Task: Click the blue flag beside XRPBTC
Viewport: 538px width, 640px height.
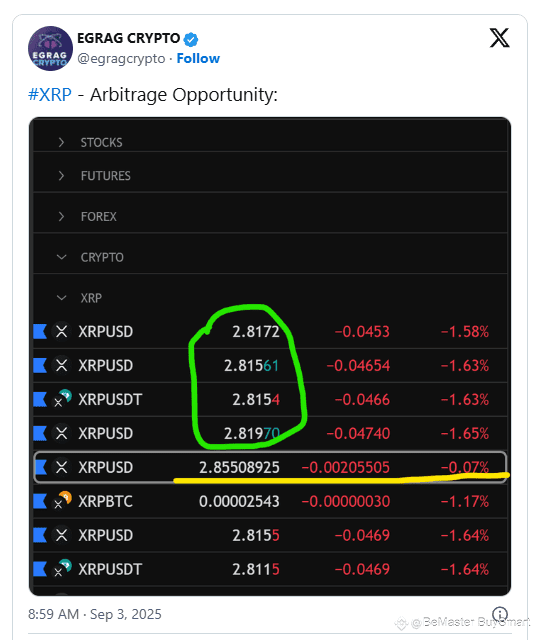Action: pyautogui.click(x=40, y=501)
